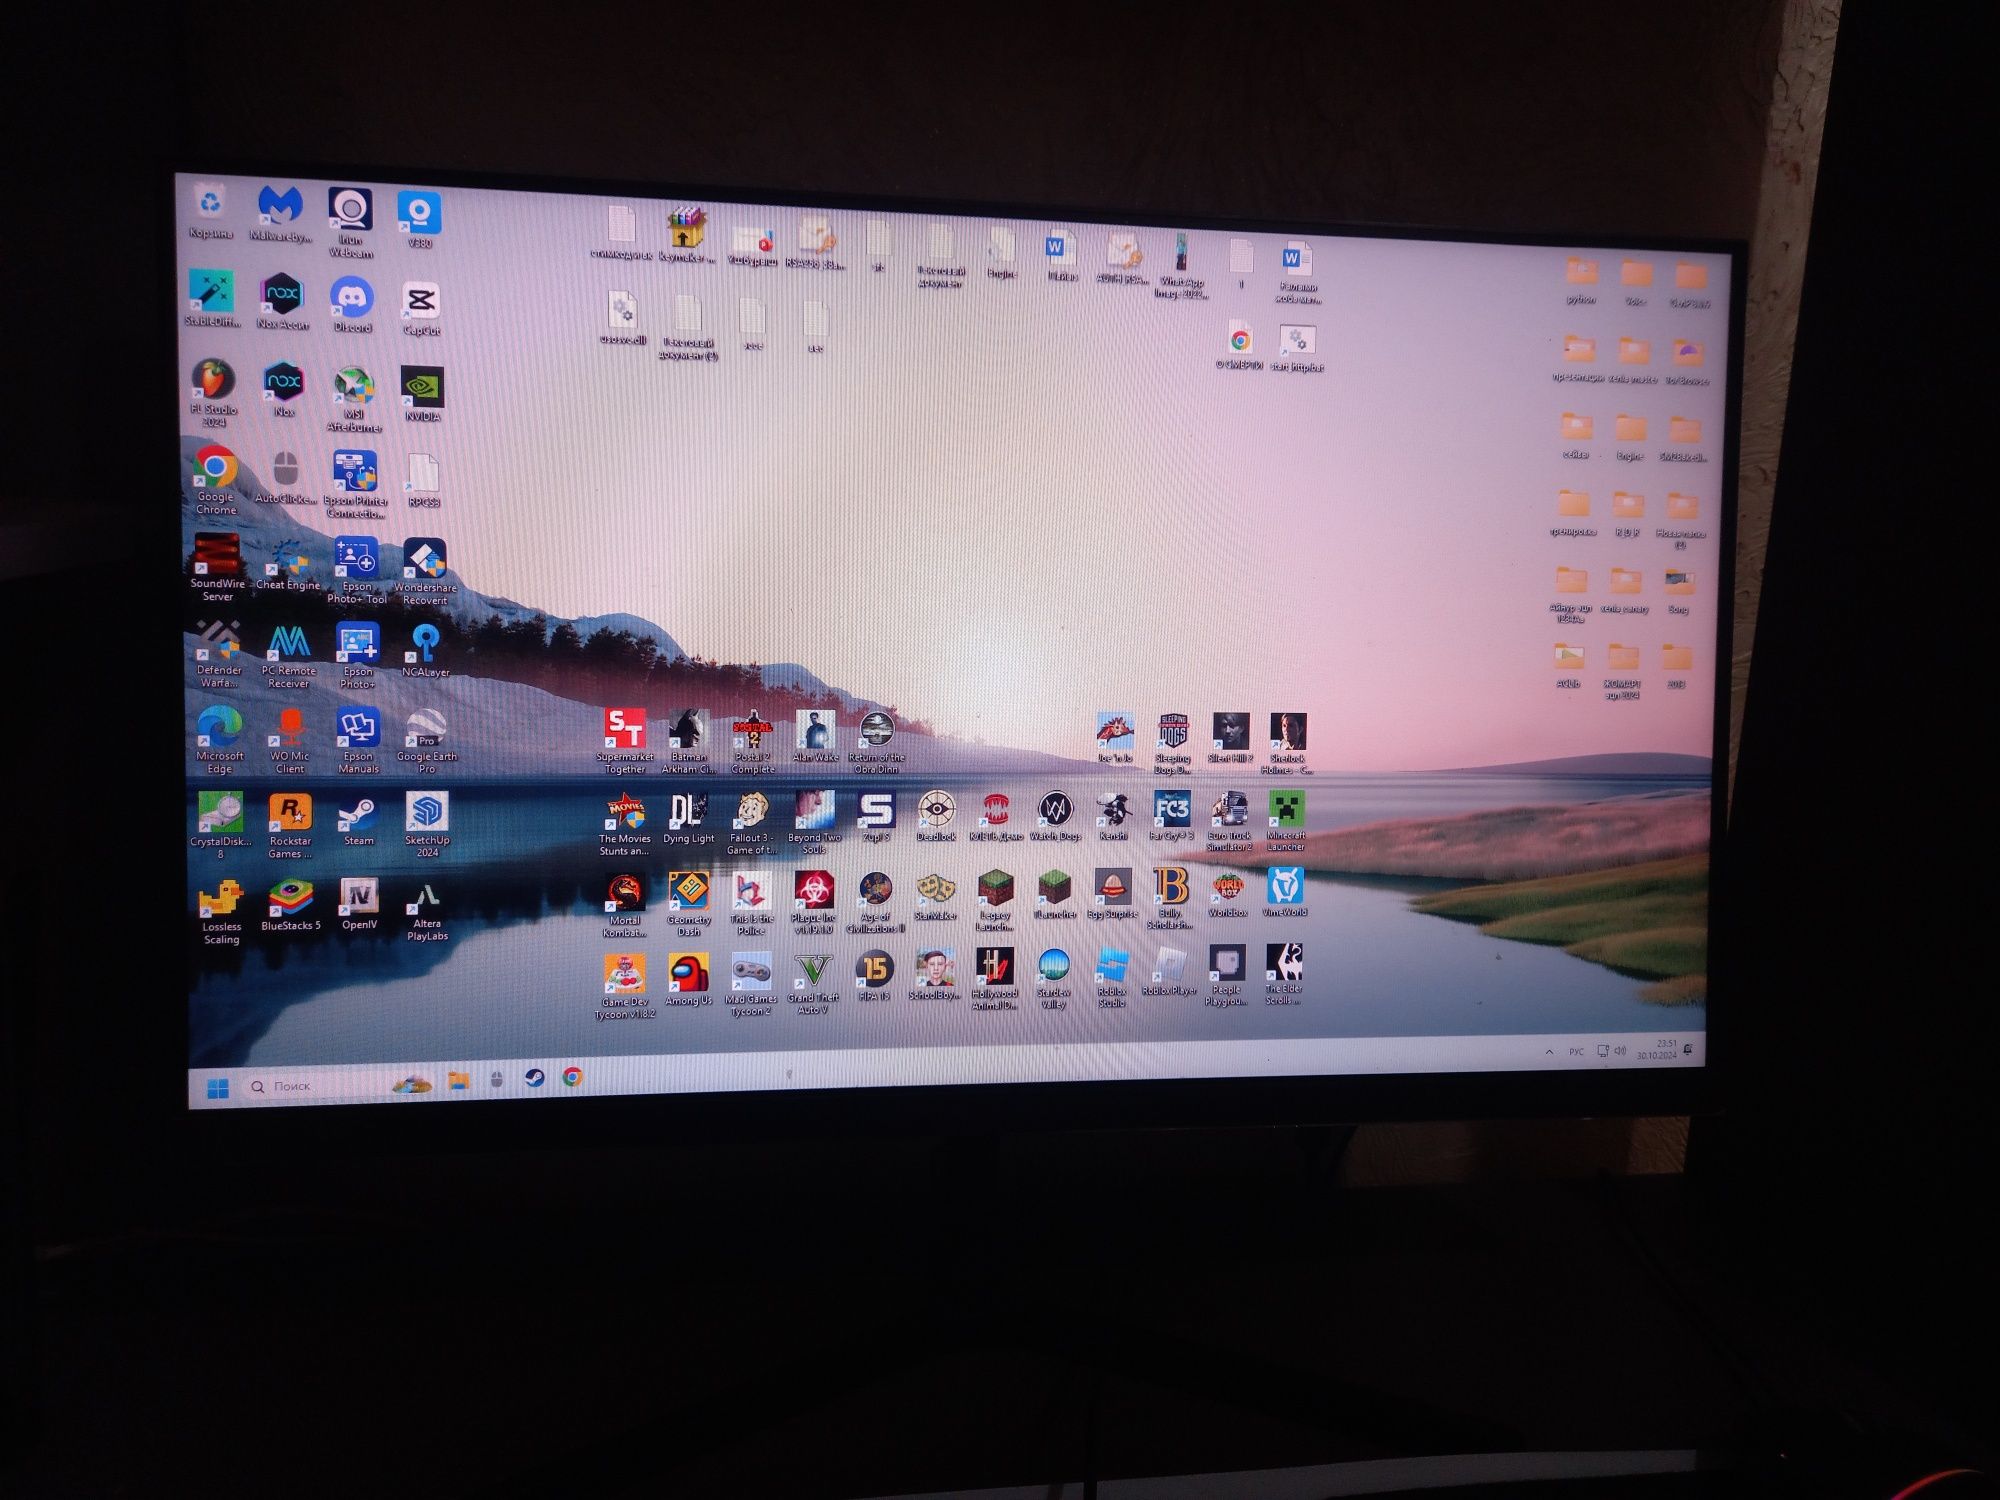
Task: Open Epson Manuals shortcut
Action: 358,741
